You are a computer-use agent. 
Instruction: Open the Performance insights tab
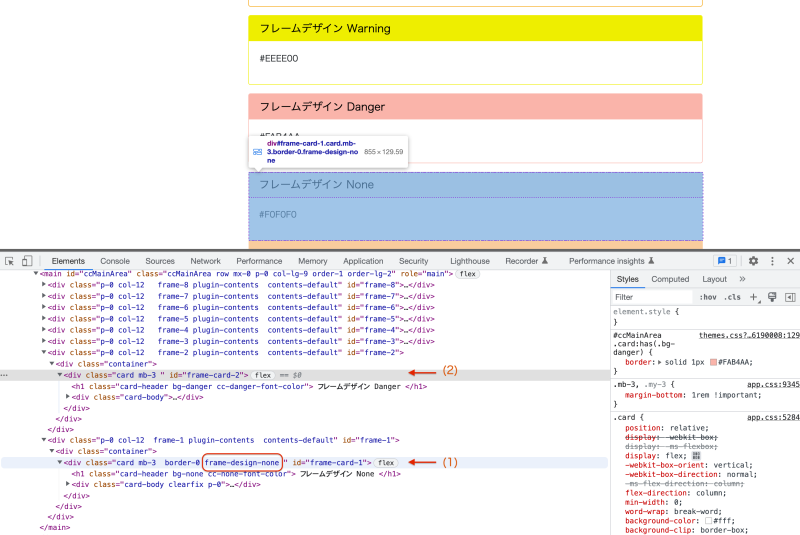(607, 261)
